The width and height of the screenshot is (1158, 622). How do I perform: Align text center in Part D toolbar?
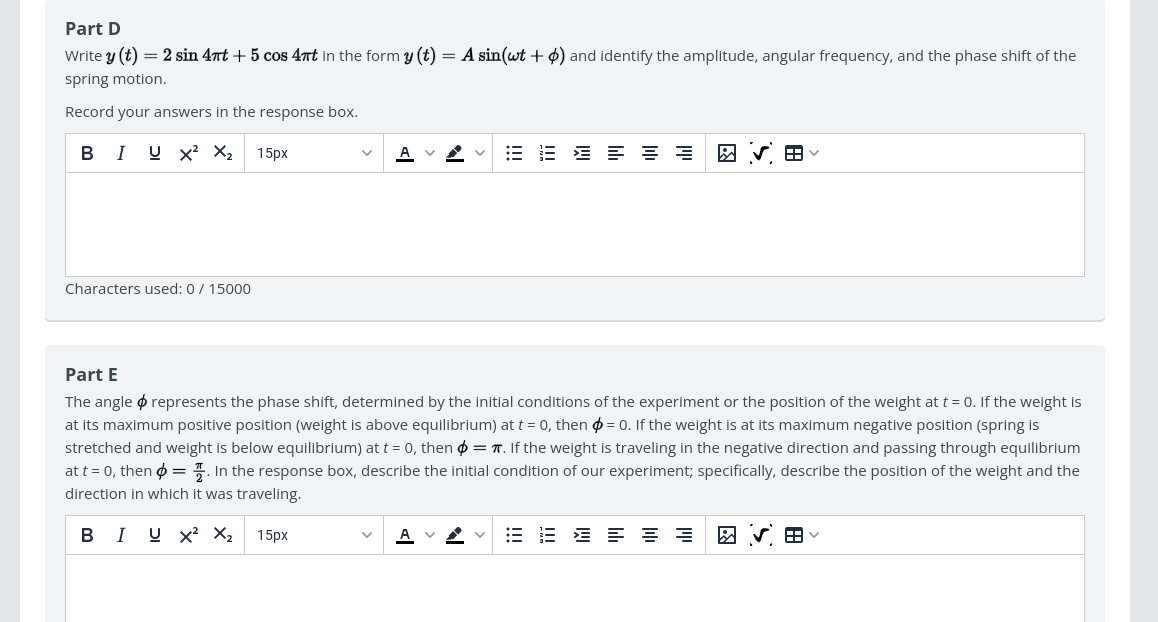tap(650, 153)
